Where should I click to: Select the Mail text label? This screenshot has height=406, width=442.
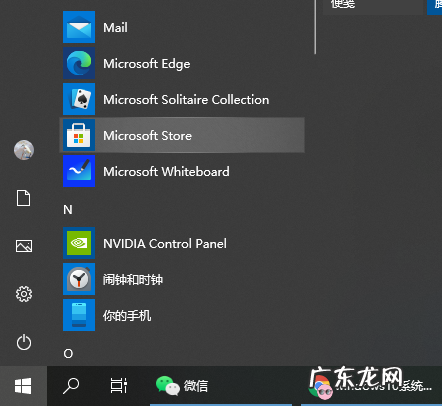point(115,27)
